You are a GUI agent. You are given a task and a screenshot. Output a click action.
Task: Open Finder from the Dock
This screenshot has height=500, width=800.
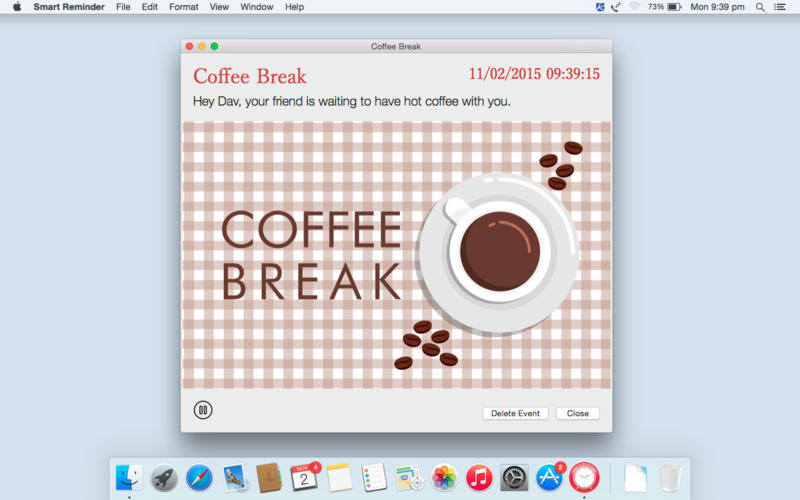coord(129,478)
